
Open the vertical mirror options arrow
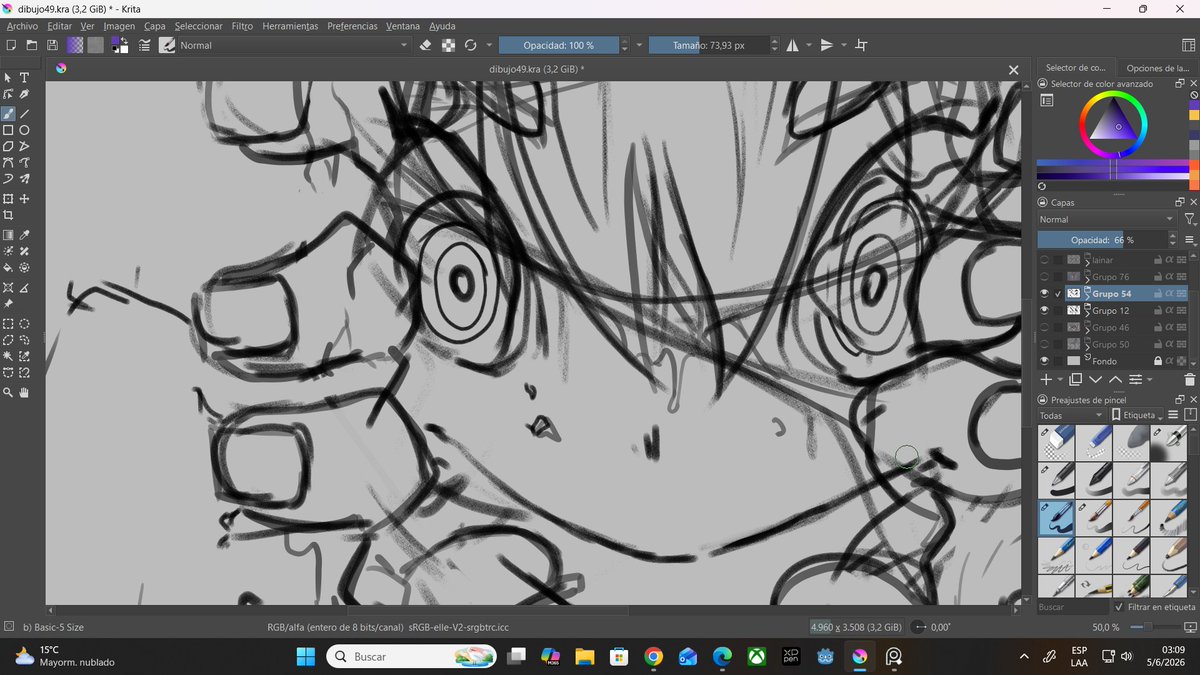coord(843,45)
